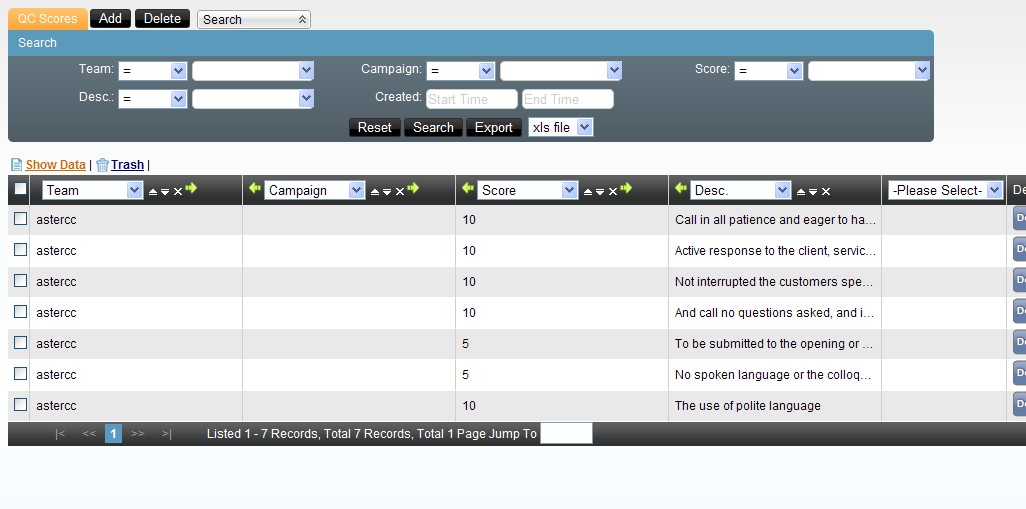Open the xls file export format dropdown
The height and width of the screenshot is (509, 1026).
coord(560,127)
